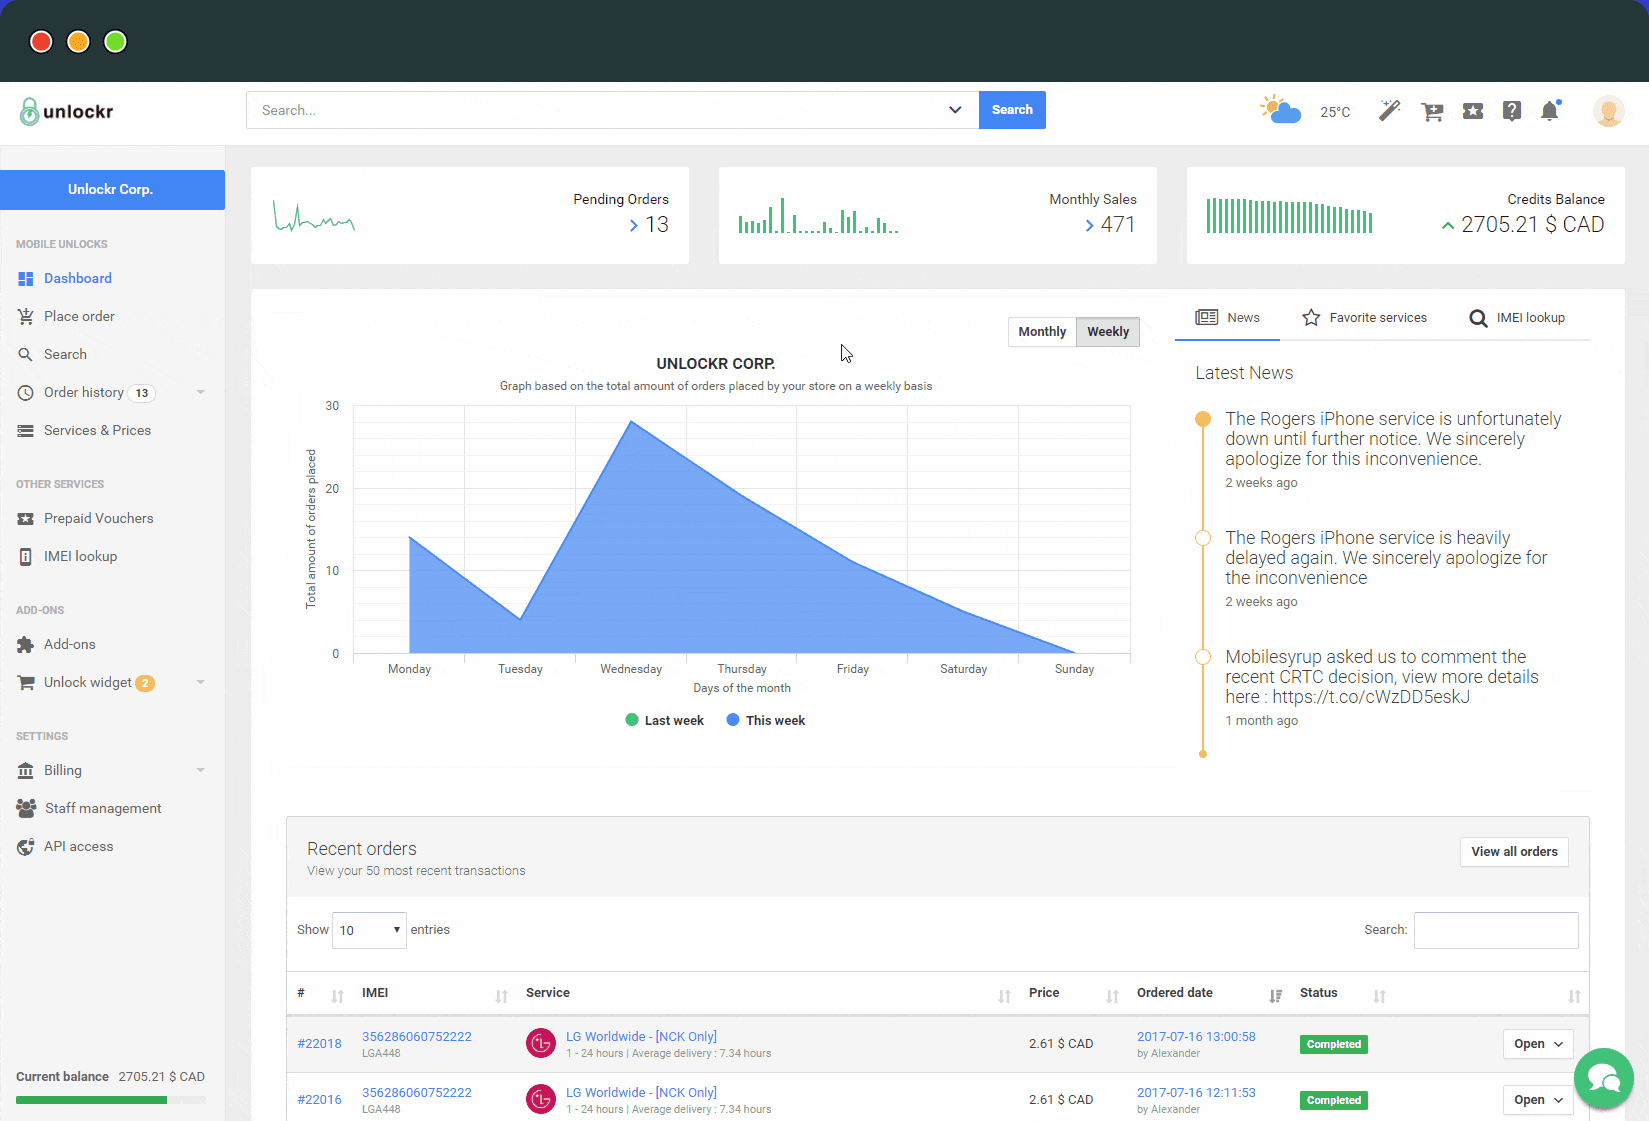Viewport: 1649px width, 1121px height.
Task: Click the Services & Prices list icon
Action: (26, 431)
